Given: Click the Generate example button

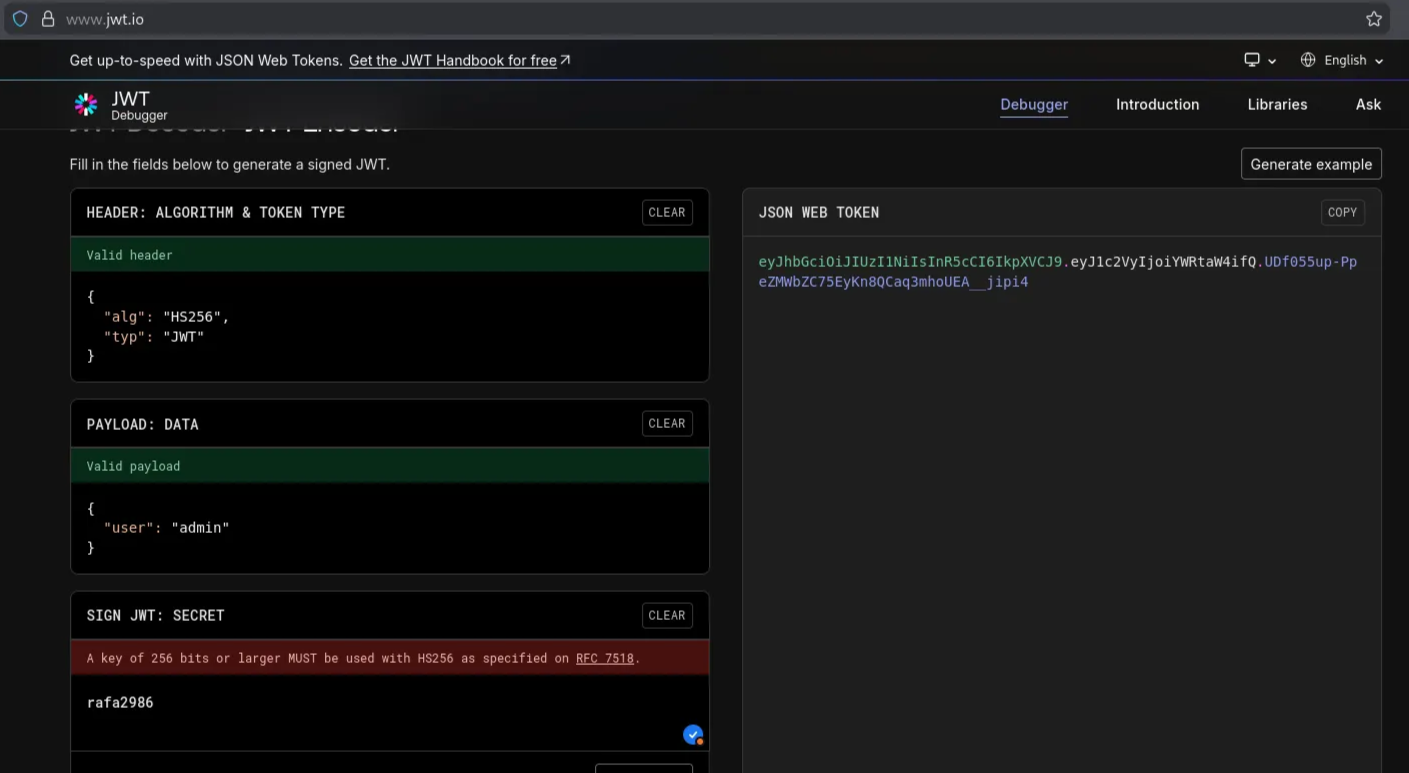Looking at the screenshot, I should tap(1311, 164).
